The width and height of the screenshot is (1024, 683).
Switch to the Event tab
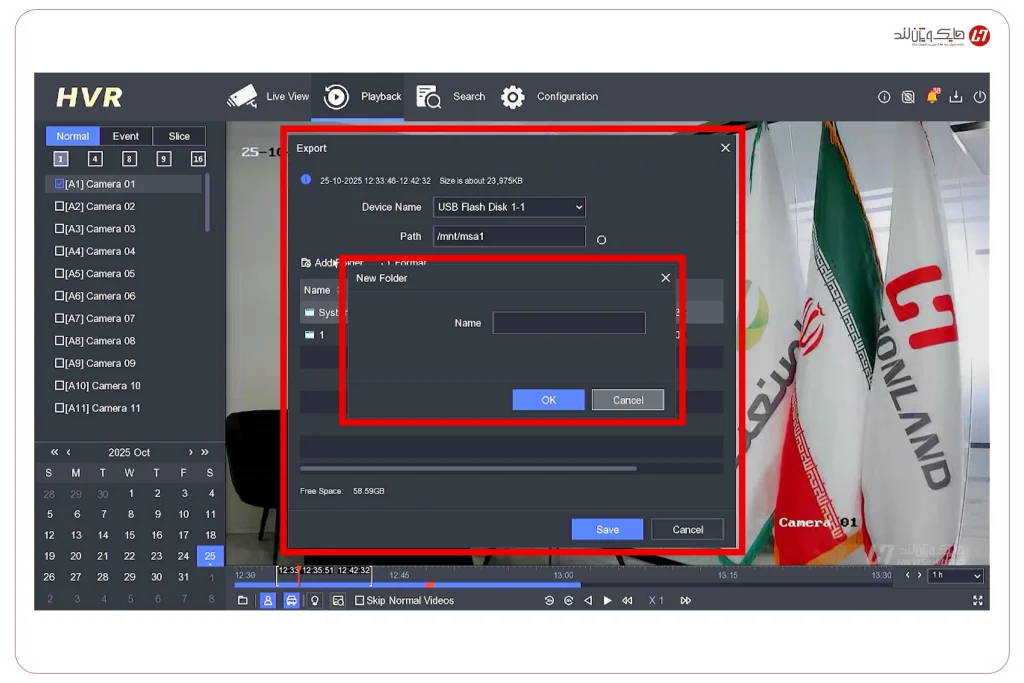[126, 135]
